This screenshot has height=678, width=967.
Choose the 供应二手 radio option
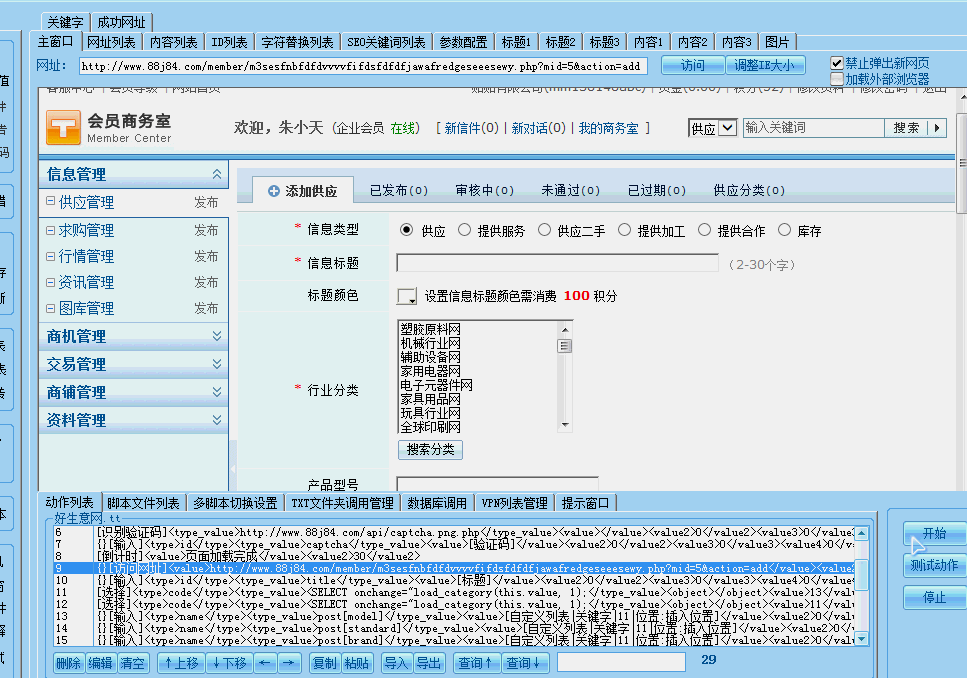click(x=544, y=230)
